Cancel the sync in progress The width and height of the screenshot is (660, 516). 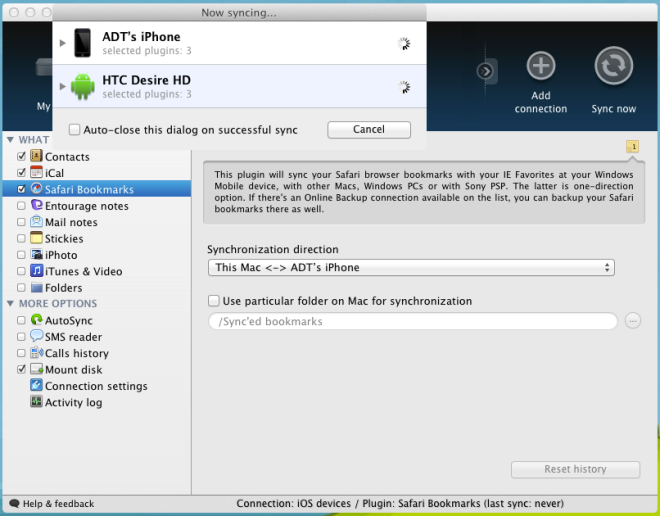click(369, 130)
